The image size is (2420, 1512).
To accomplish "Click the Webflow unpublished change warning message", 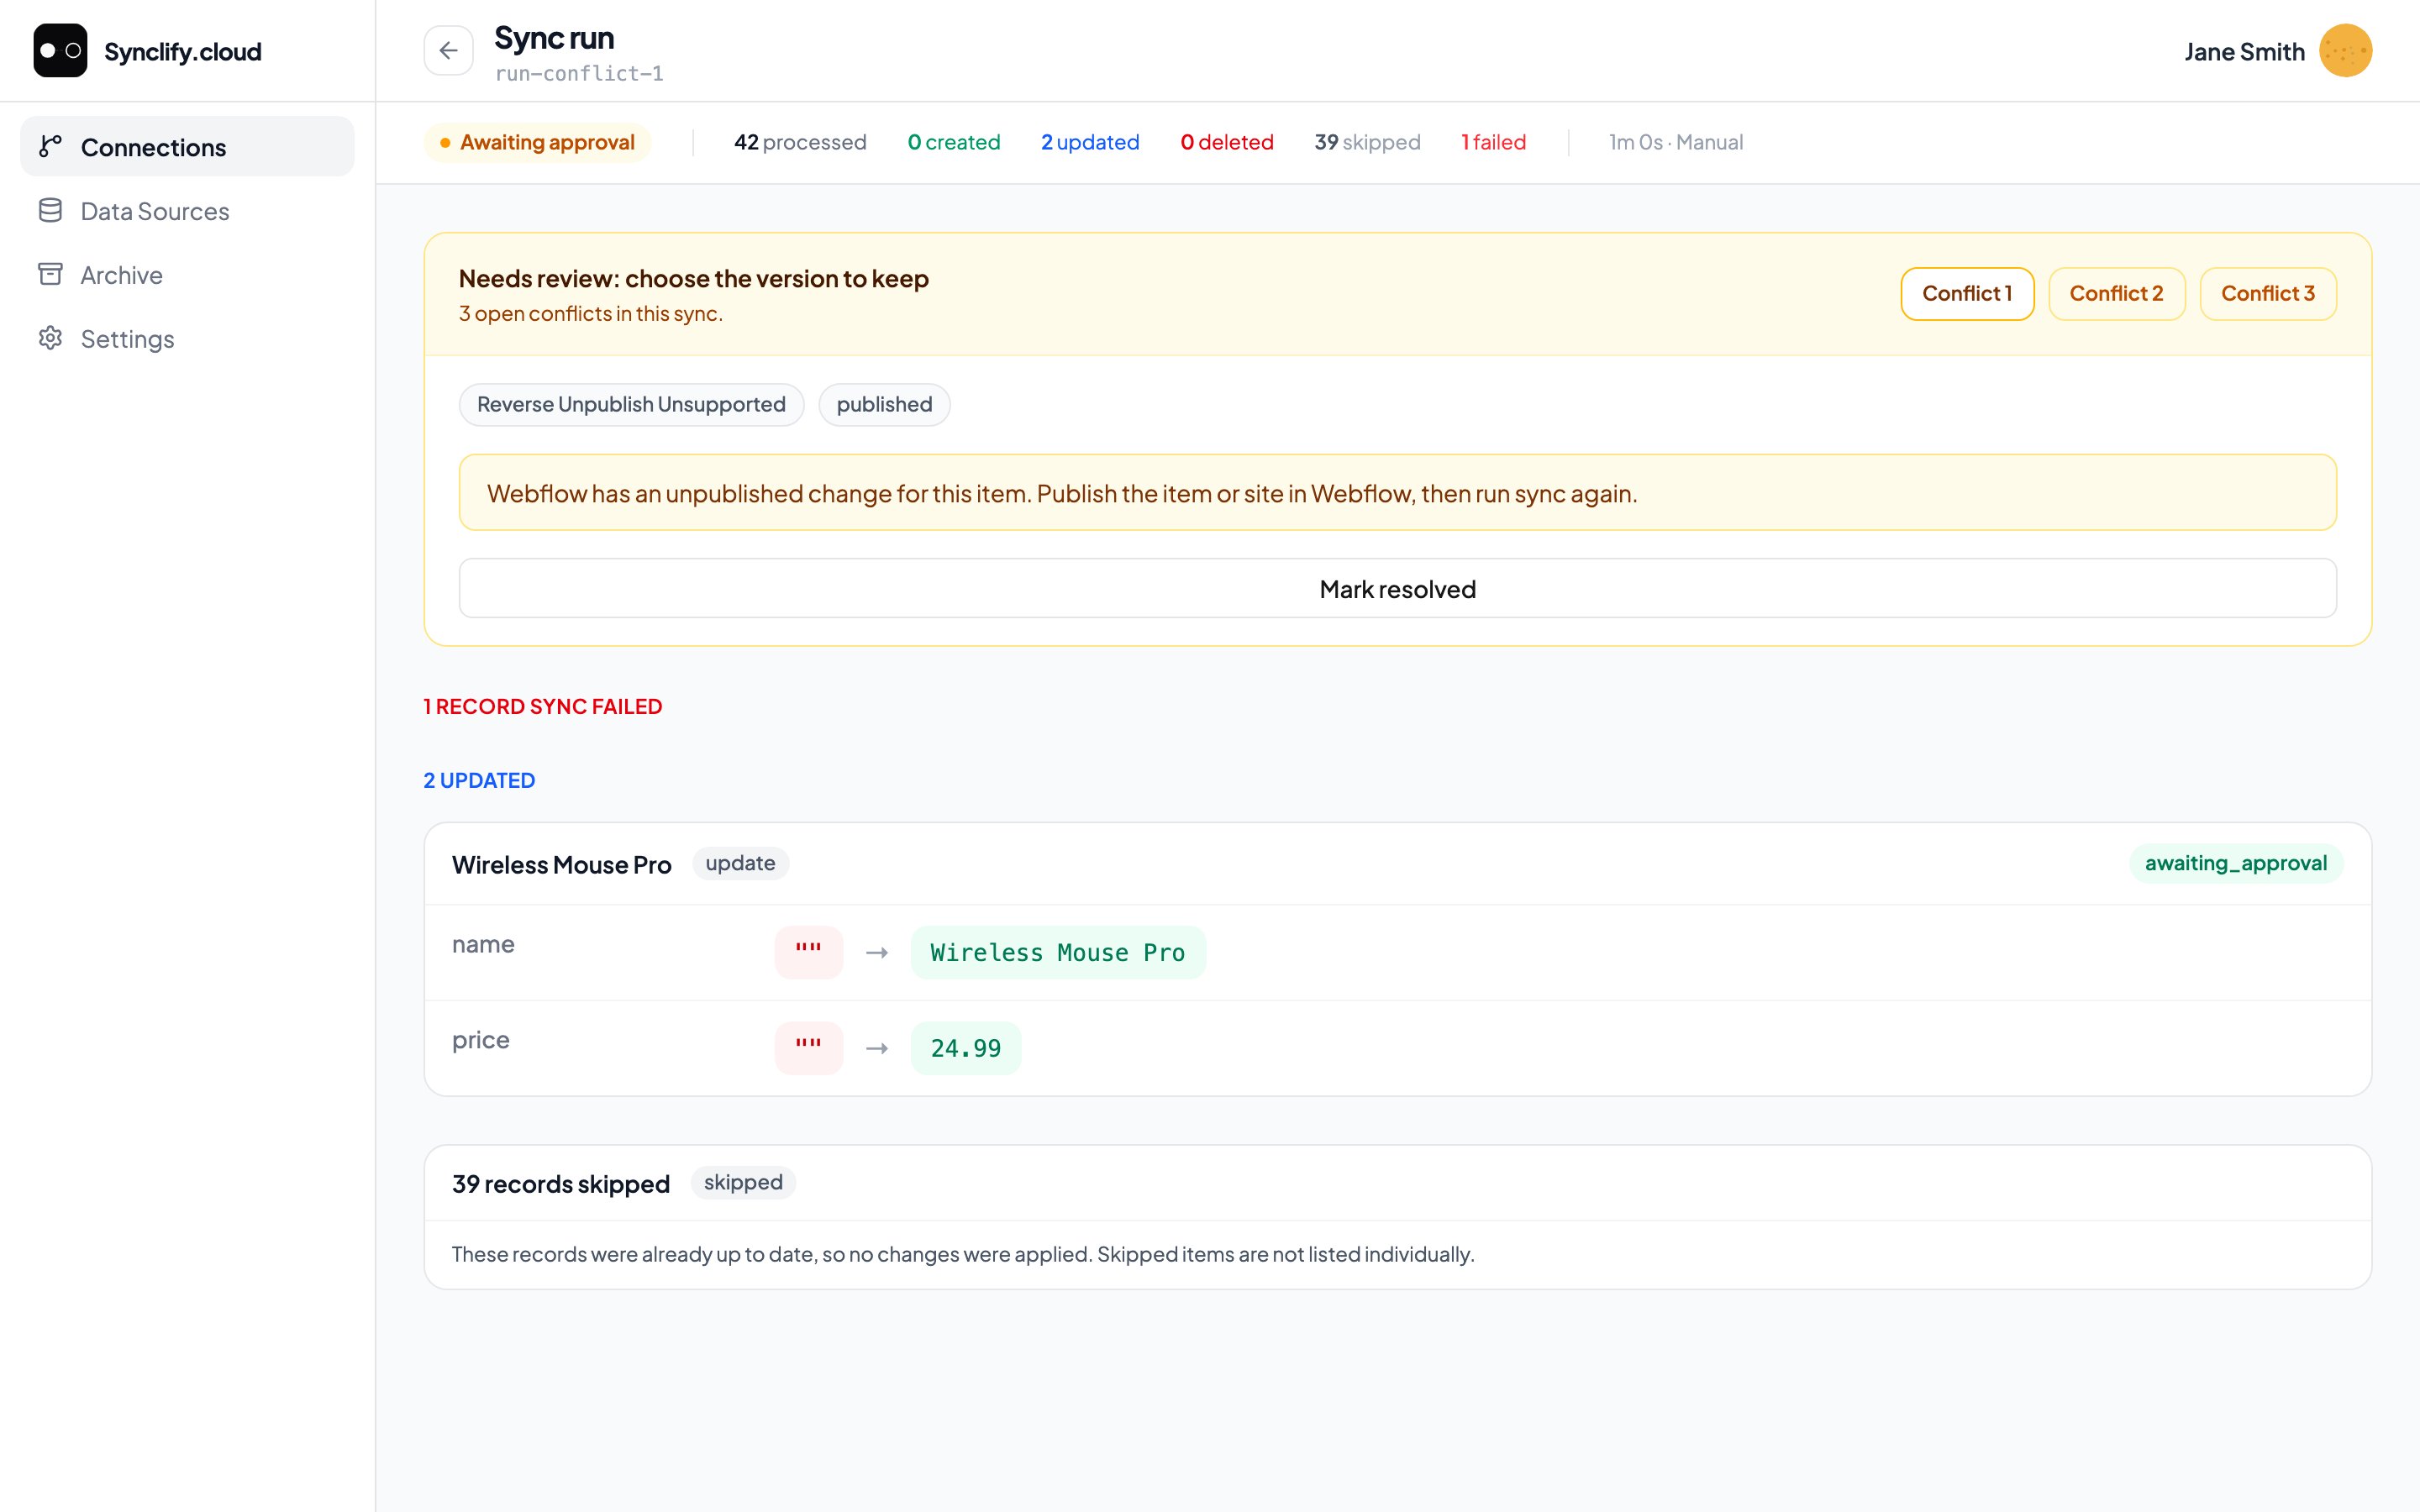I will click(1397, 493).
